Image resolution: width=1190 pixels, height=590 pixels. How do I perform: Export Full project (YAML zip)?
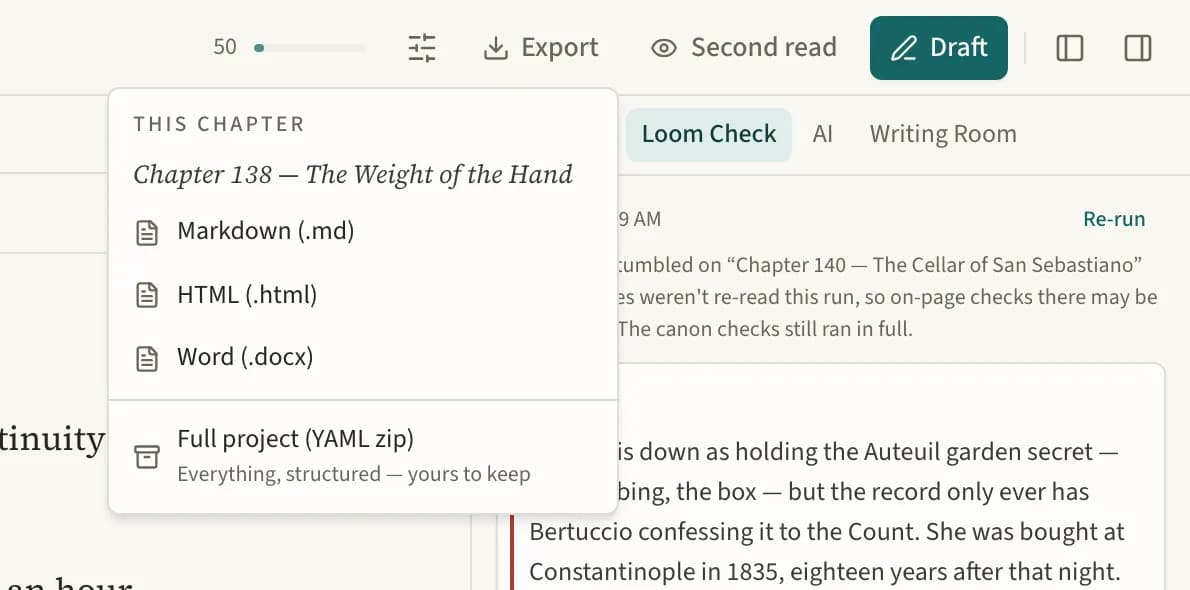[x=363, y=456]
